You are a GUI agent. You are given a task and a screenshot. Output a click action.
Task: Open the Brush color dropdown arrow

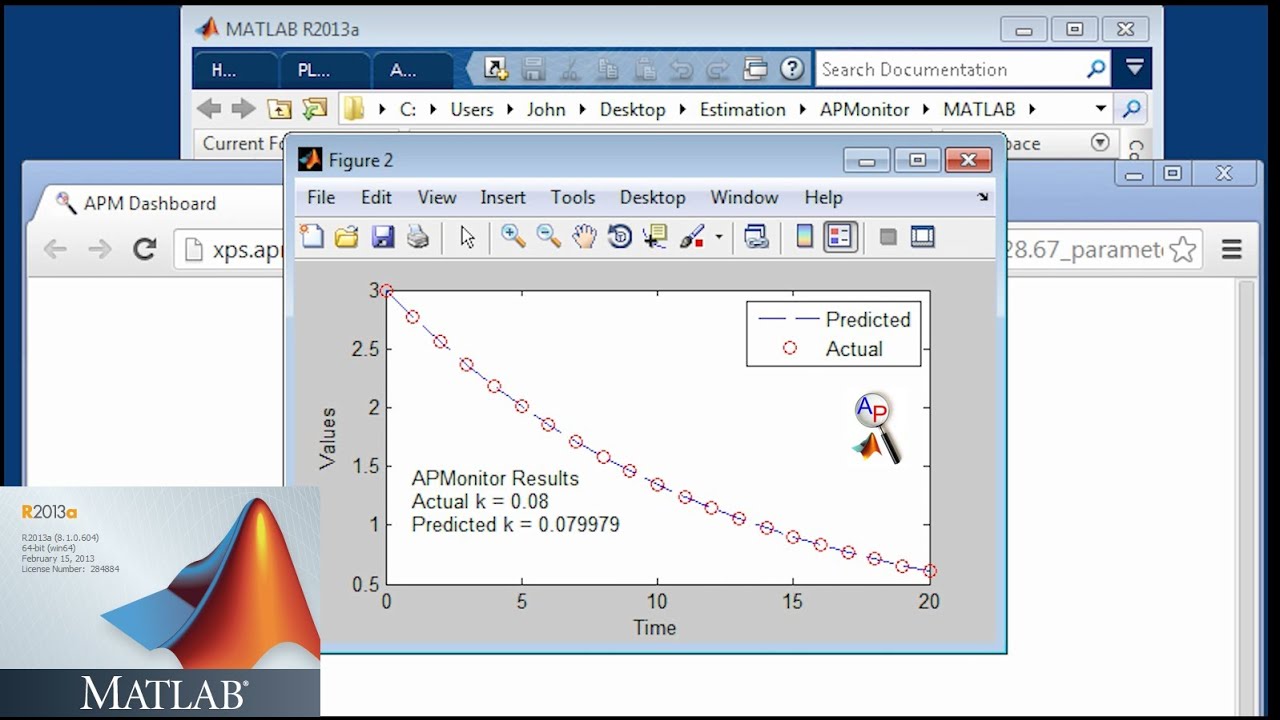pyautogui.click(x=718, y=238)
